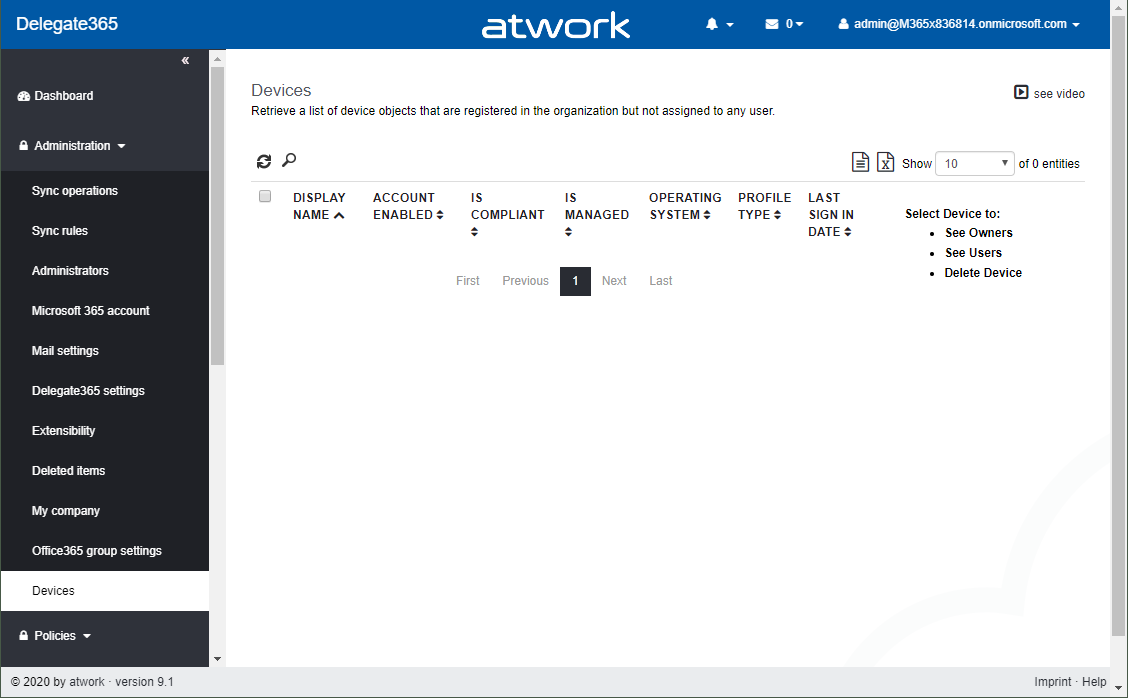Screen dimensions: 1128x698
Task: Click the "Select Device to:" label
Action: point(952,214)
